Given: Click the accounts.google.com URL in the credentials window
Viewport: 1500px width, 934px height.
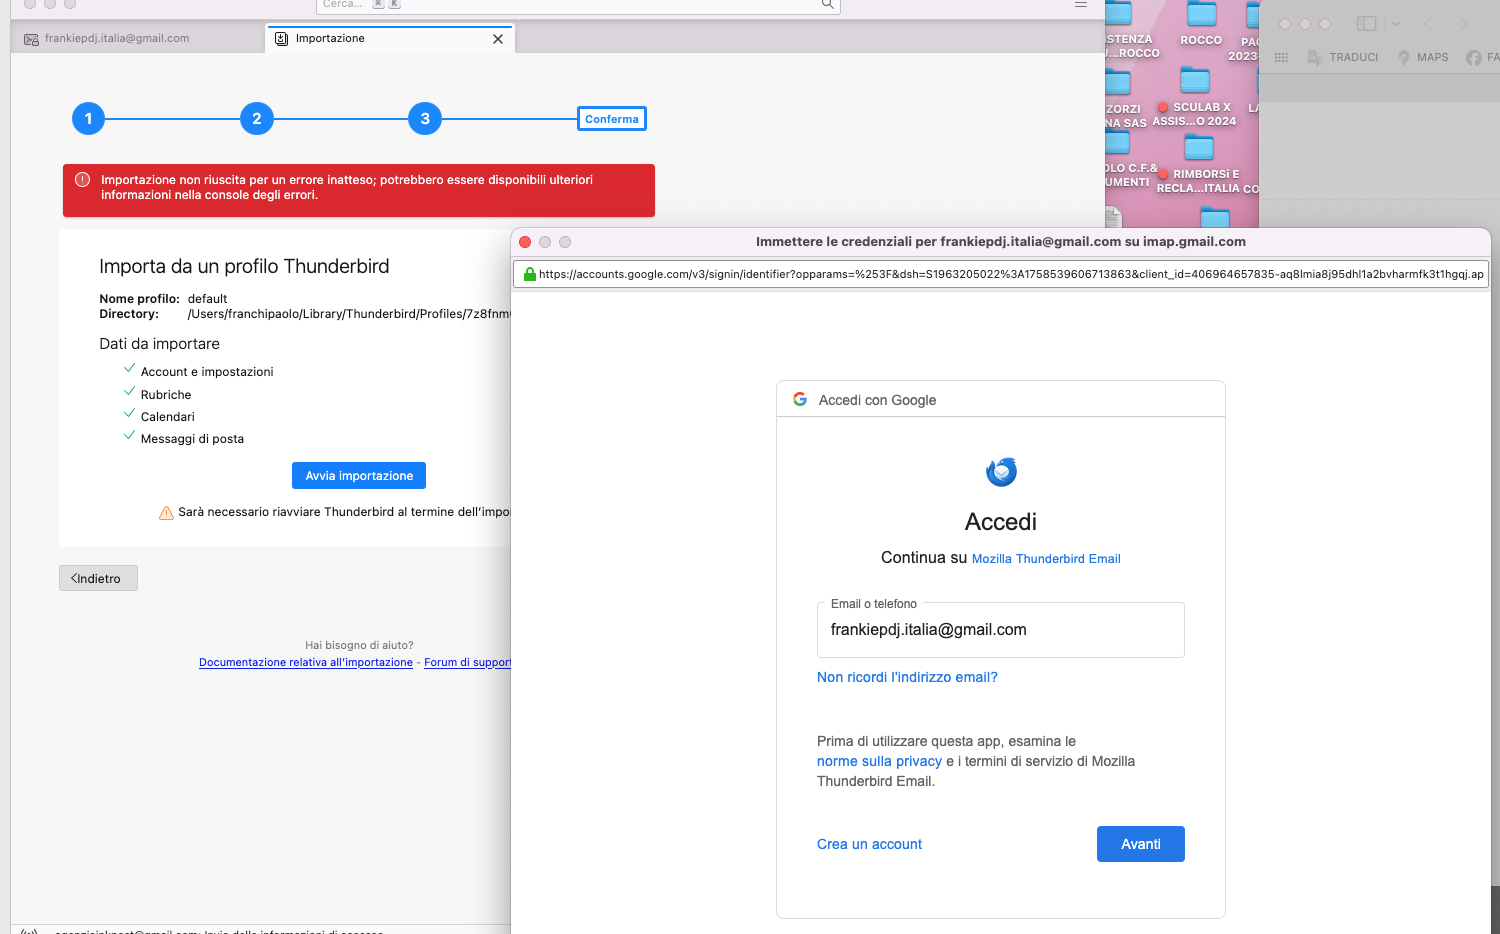Looking at the screenshot, I should click(x=1011, y=274).
